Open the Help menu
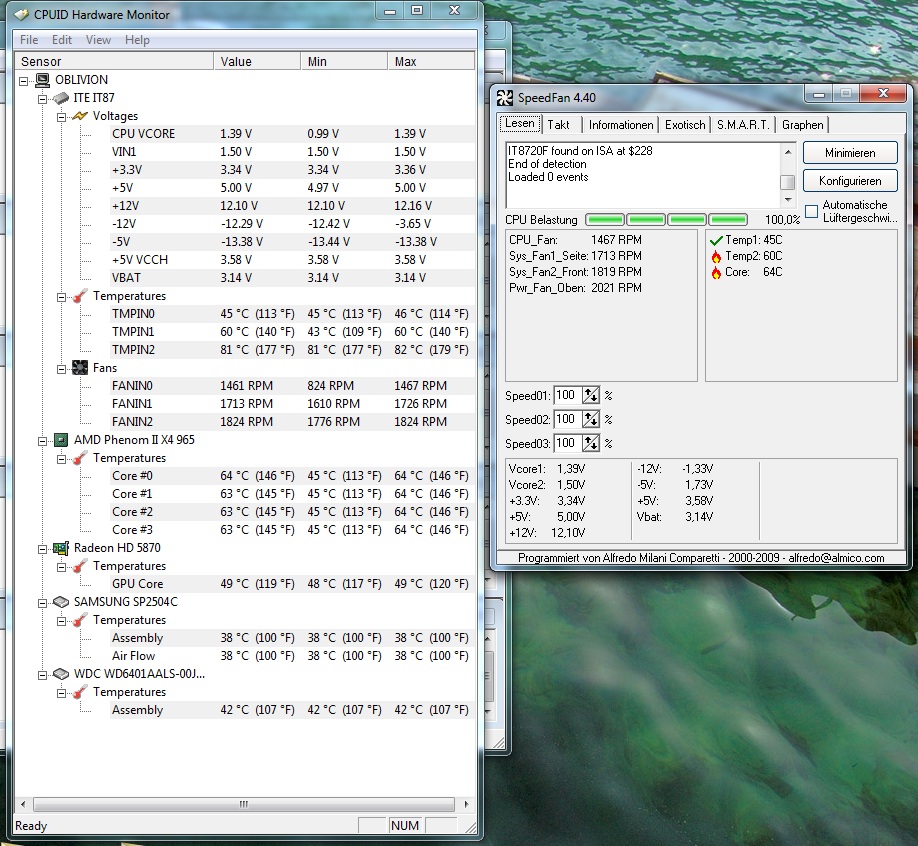Image resolution: width=918 pixels, height=846 pixels. tap(137, 40)
